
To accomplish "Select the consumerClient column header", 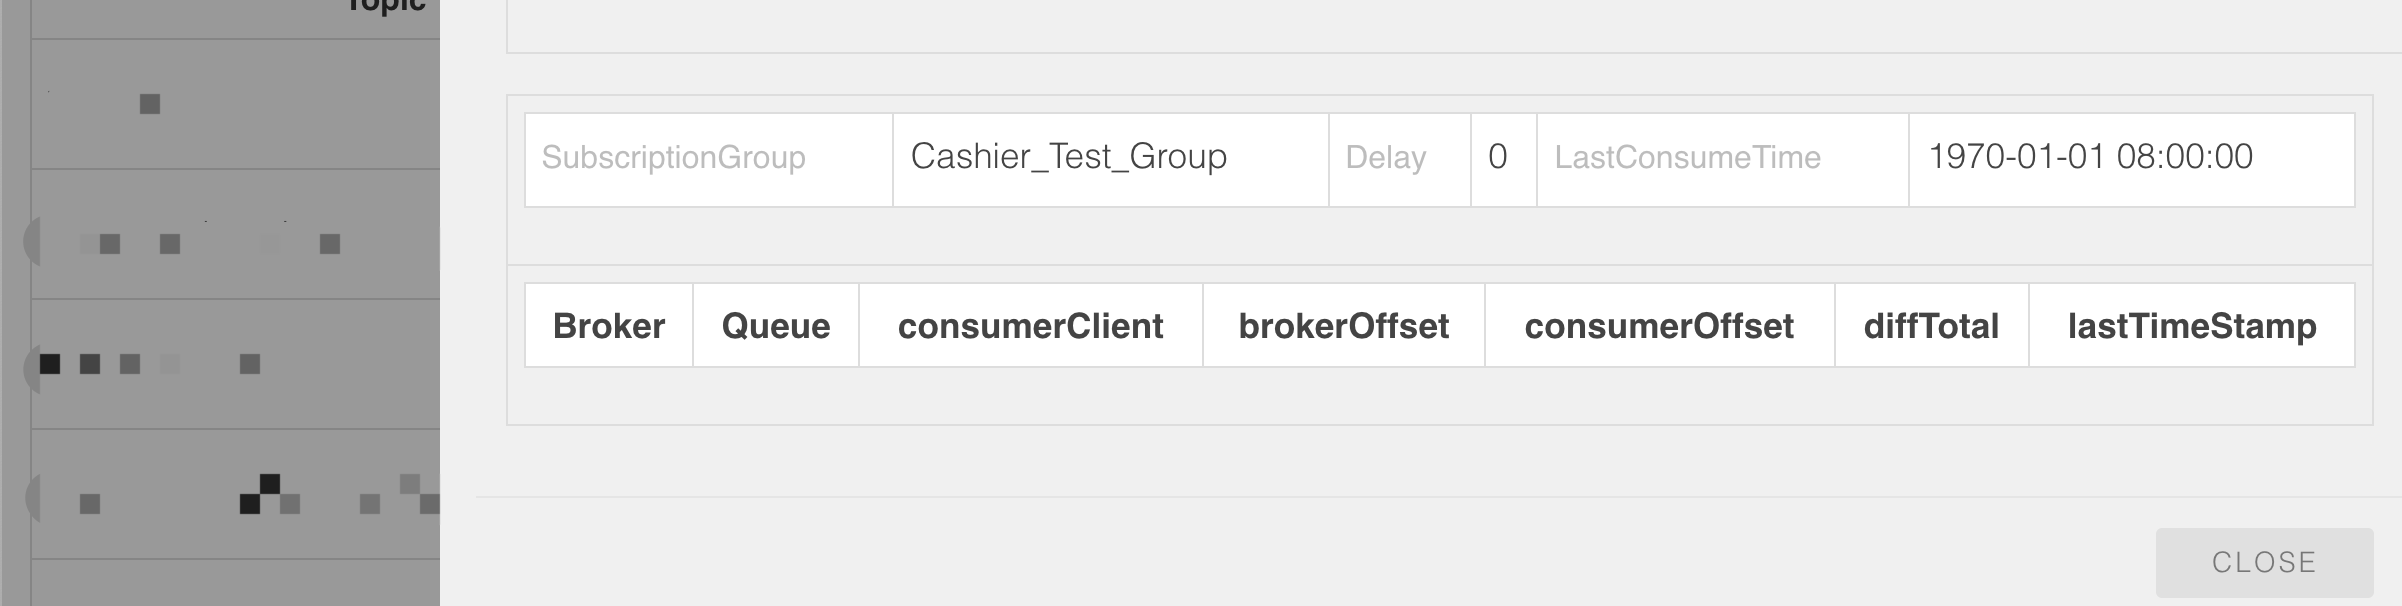I will pyautogui.click(x=1031, y=326).
